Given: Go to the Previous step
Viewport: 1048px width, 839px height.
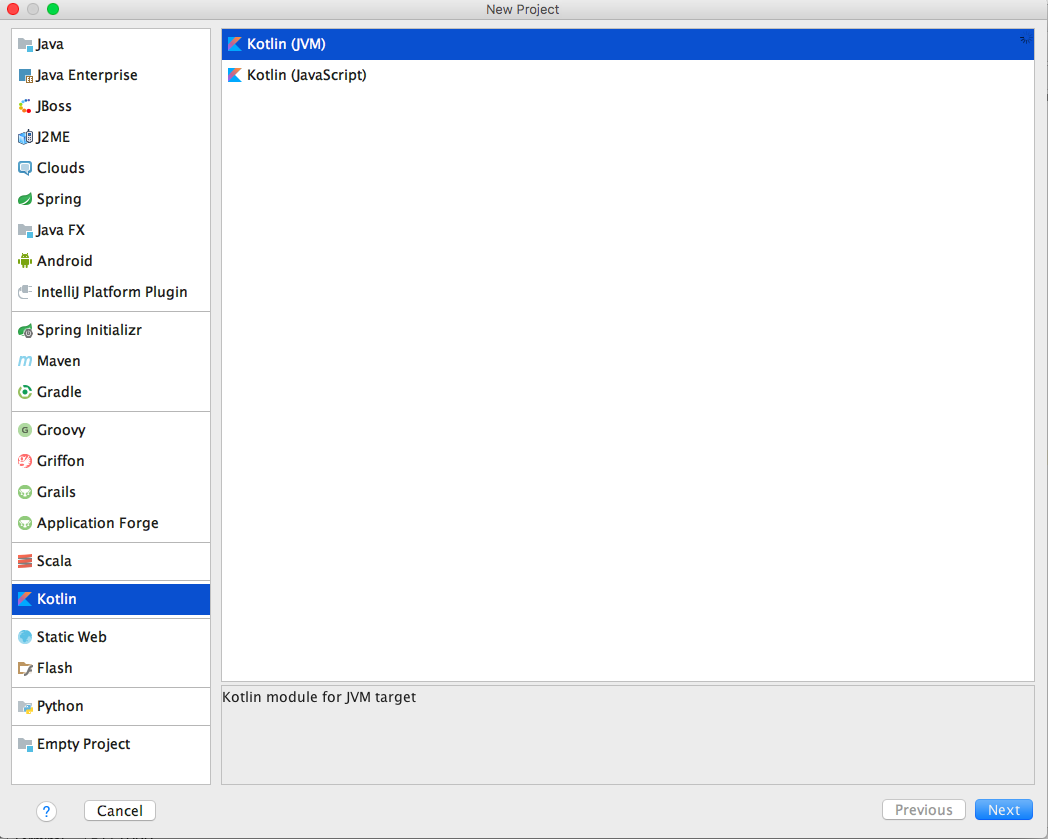Looking at the screenshot, I should (924, 810).
